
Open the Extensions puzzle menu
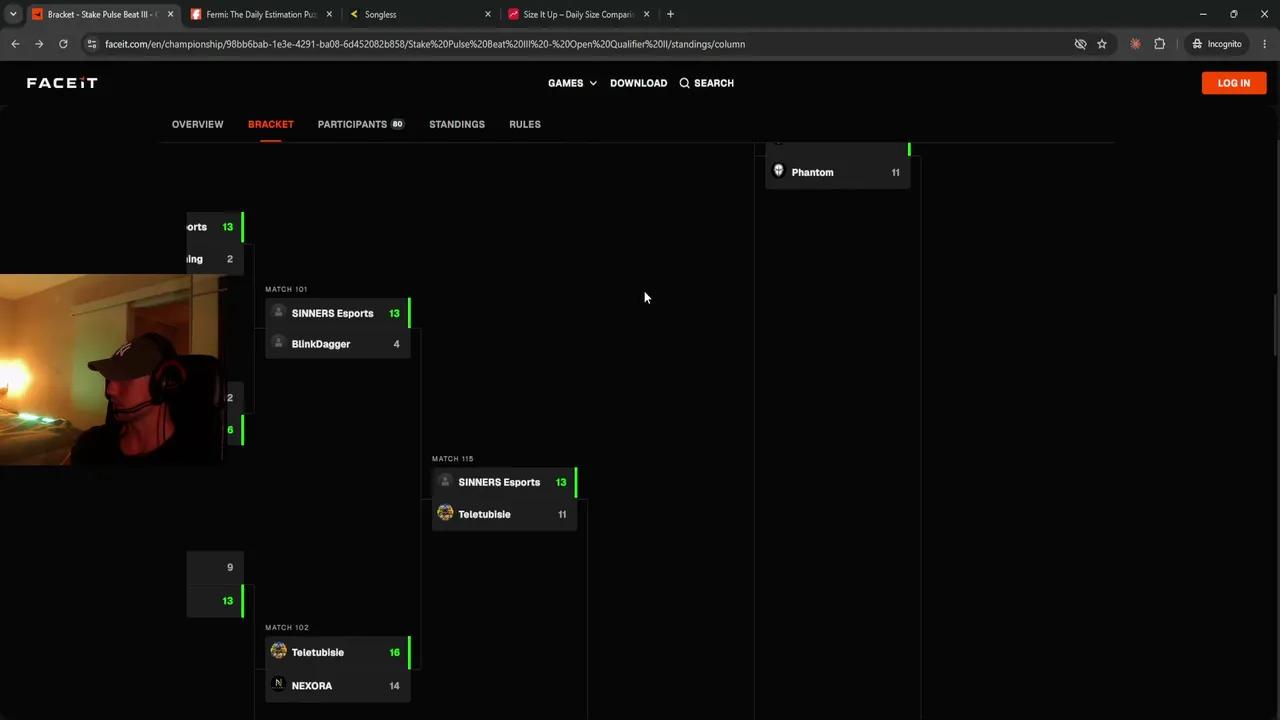(1160, 44)
